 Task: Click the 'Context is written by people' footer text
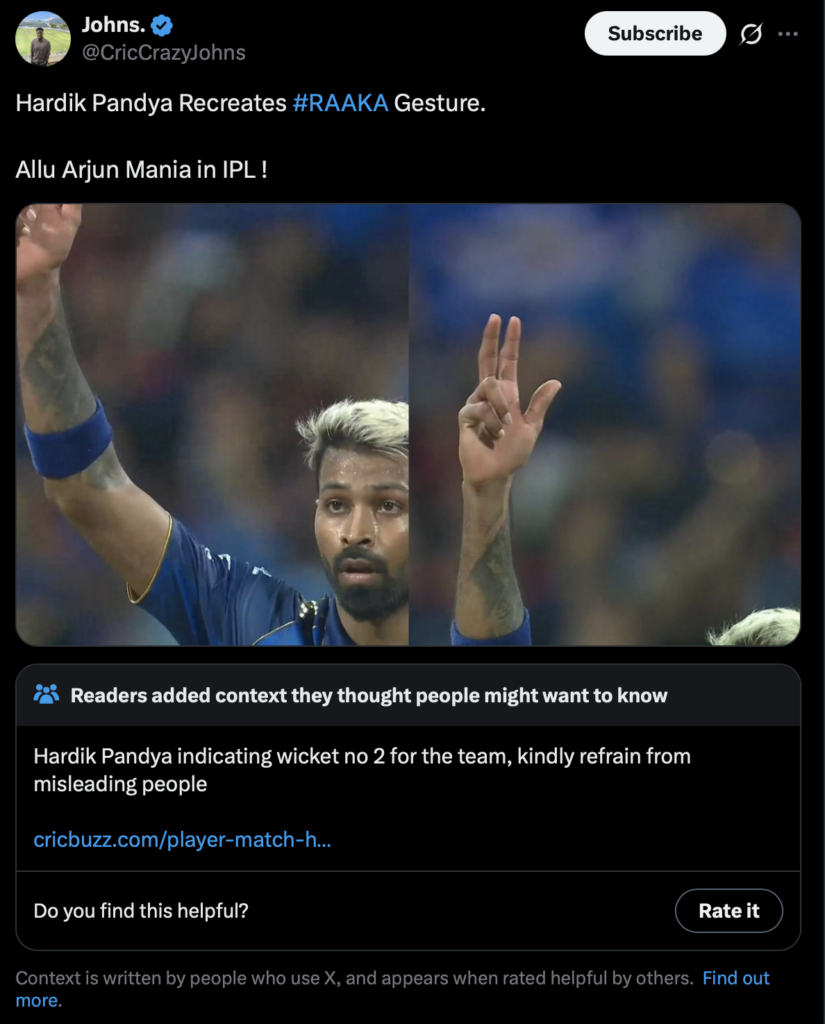click(x=354, y=978)
